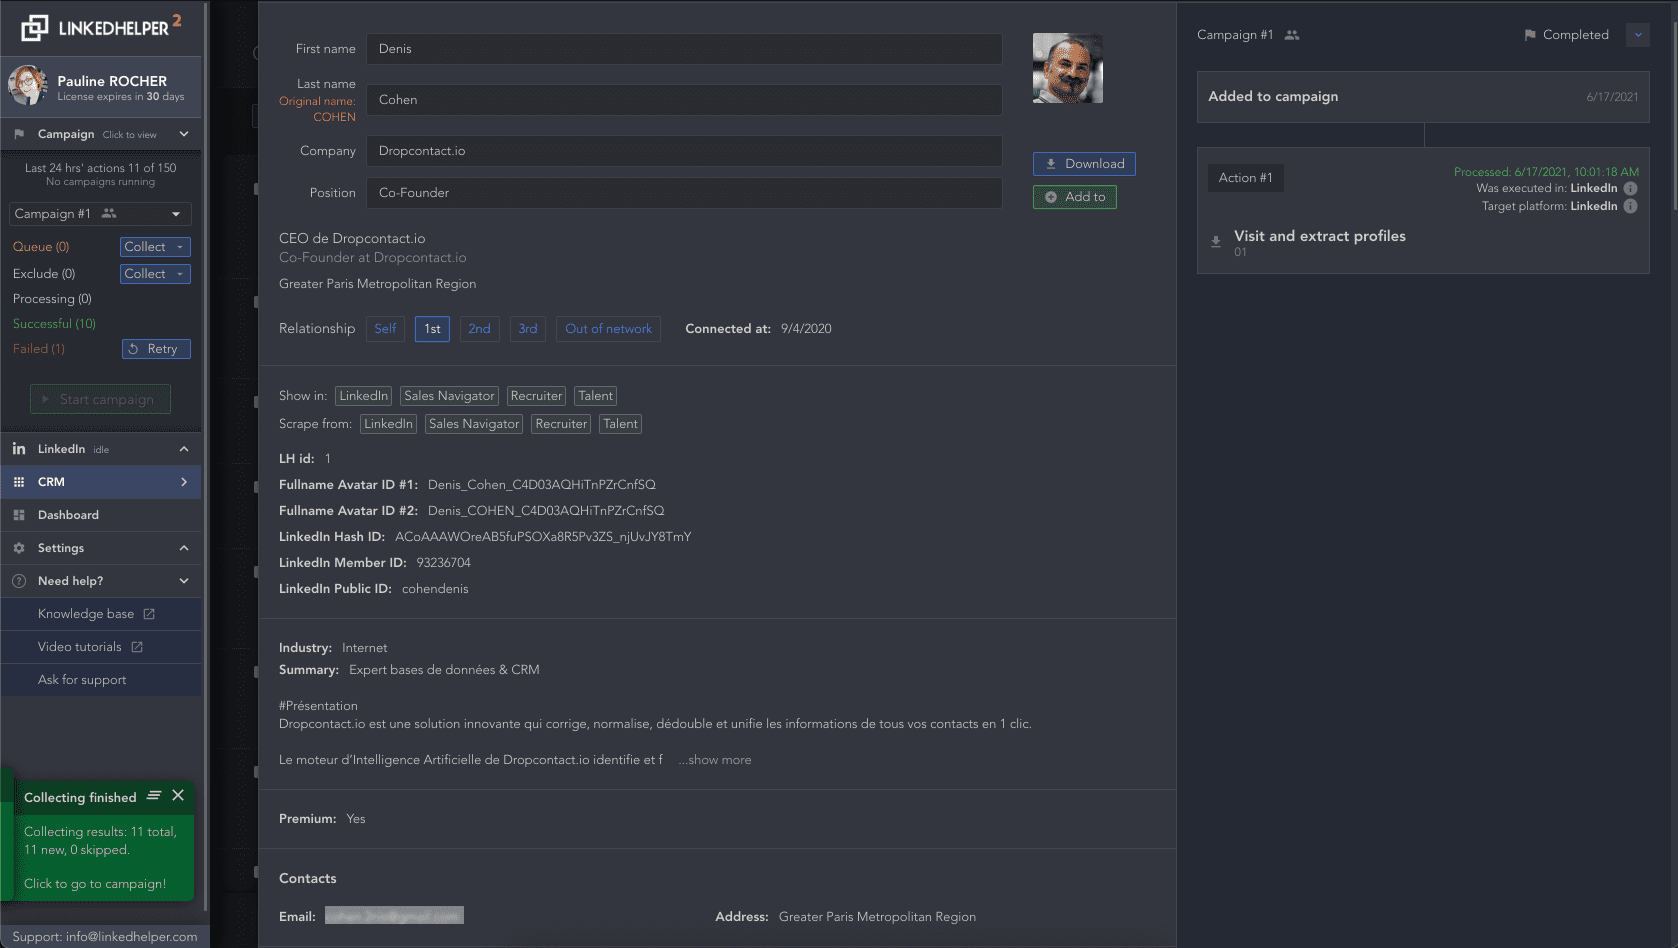Select the Out of network relationship option
The image size is (1678, 948).
608,329
